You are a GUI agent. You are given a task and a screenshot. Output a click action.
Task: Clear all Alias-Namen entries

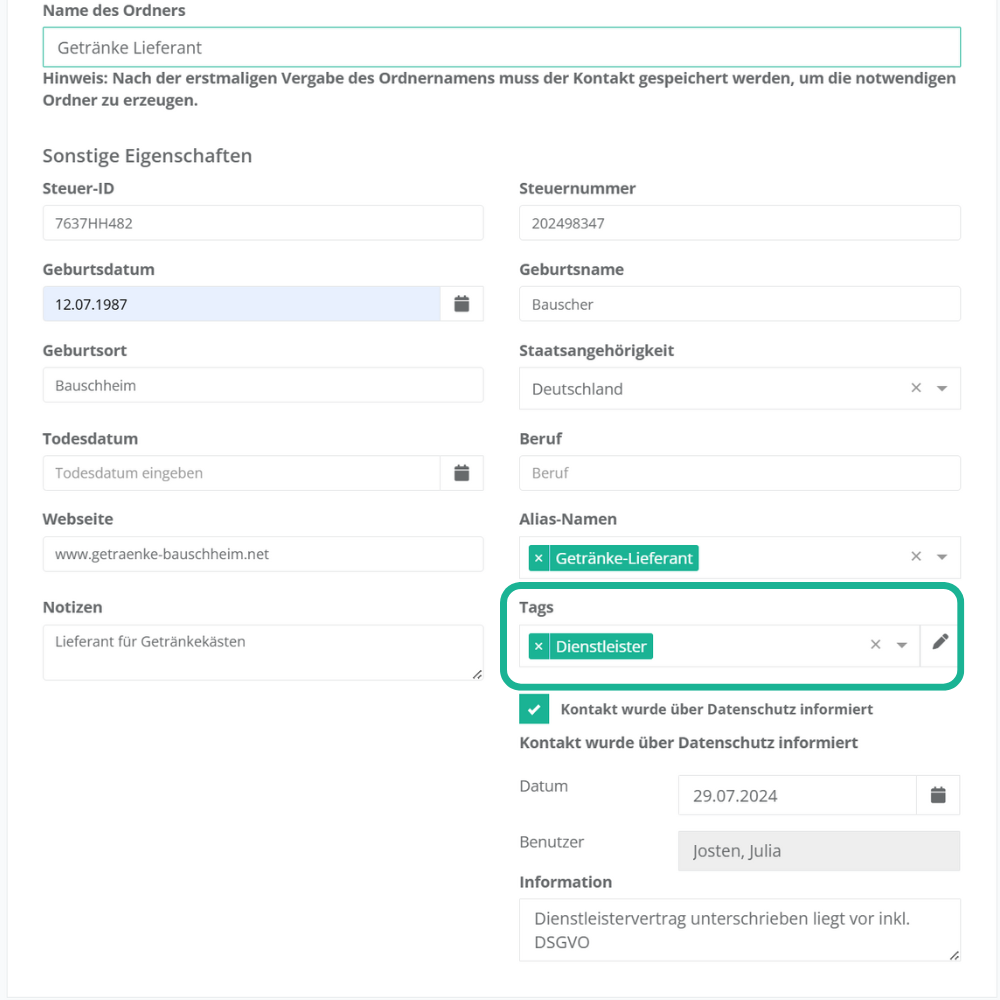pyautogui.click(x=916, y=557)
